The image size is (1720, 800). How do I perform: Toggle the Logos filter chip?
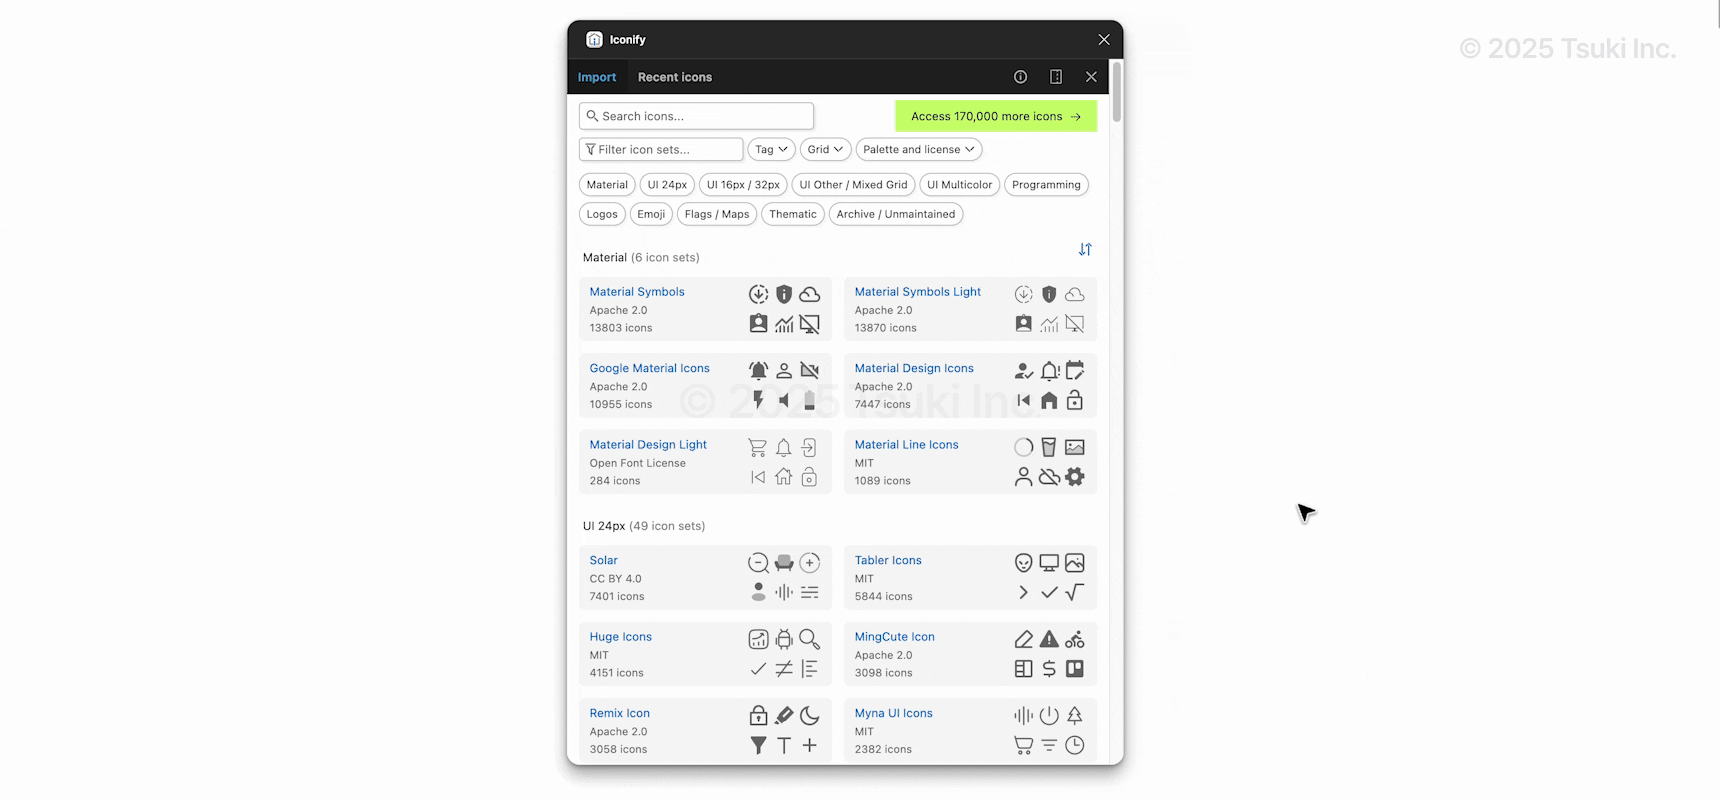[x=602, y=214]
